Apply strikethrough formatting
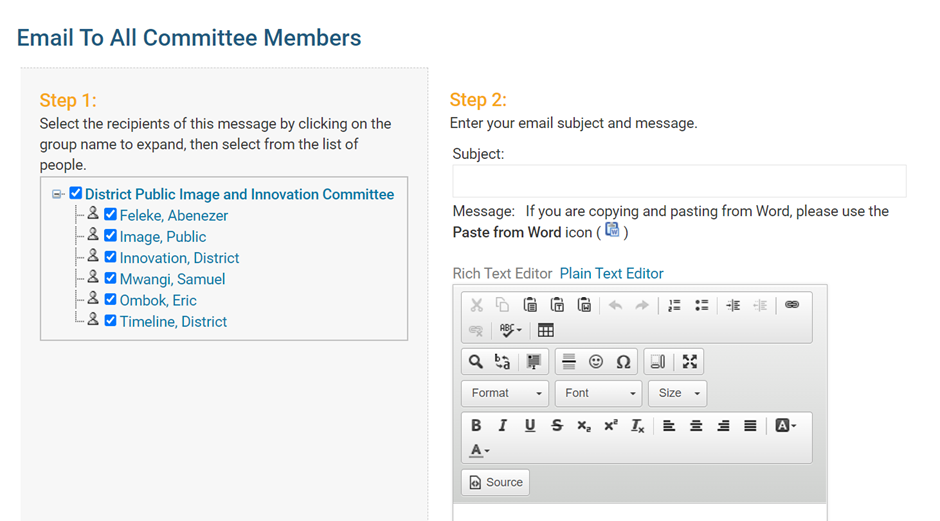The image size is (940, 521). 557,425
